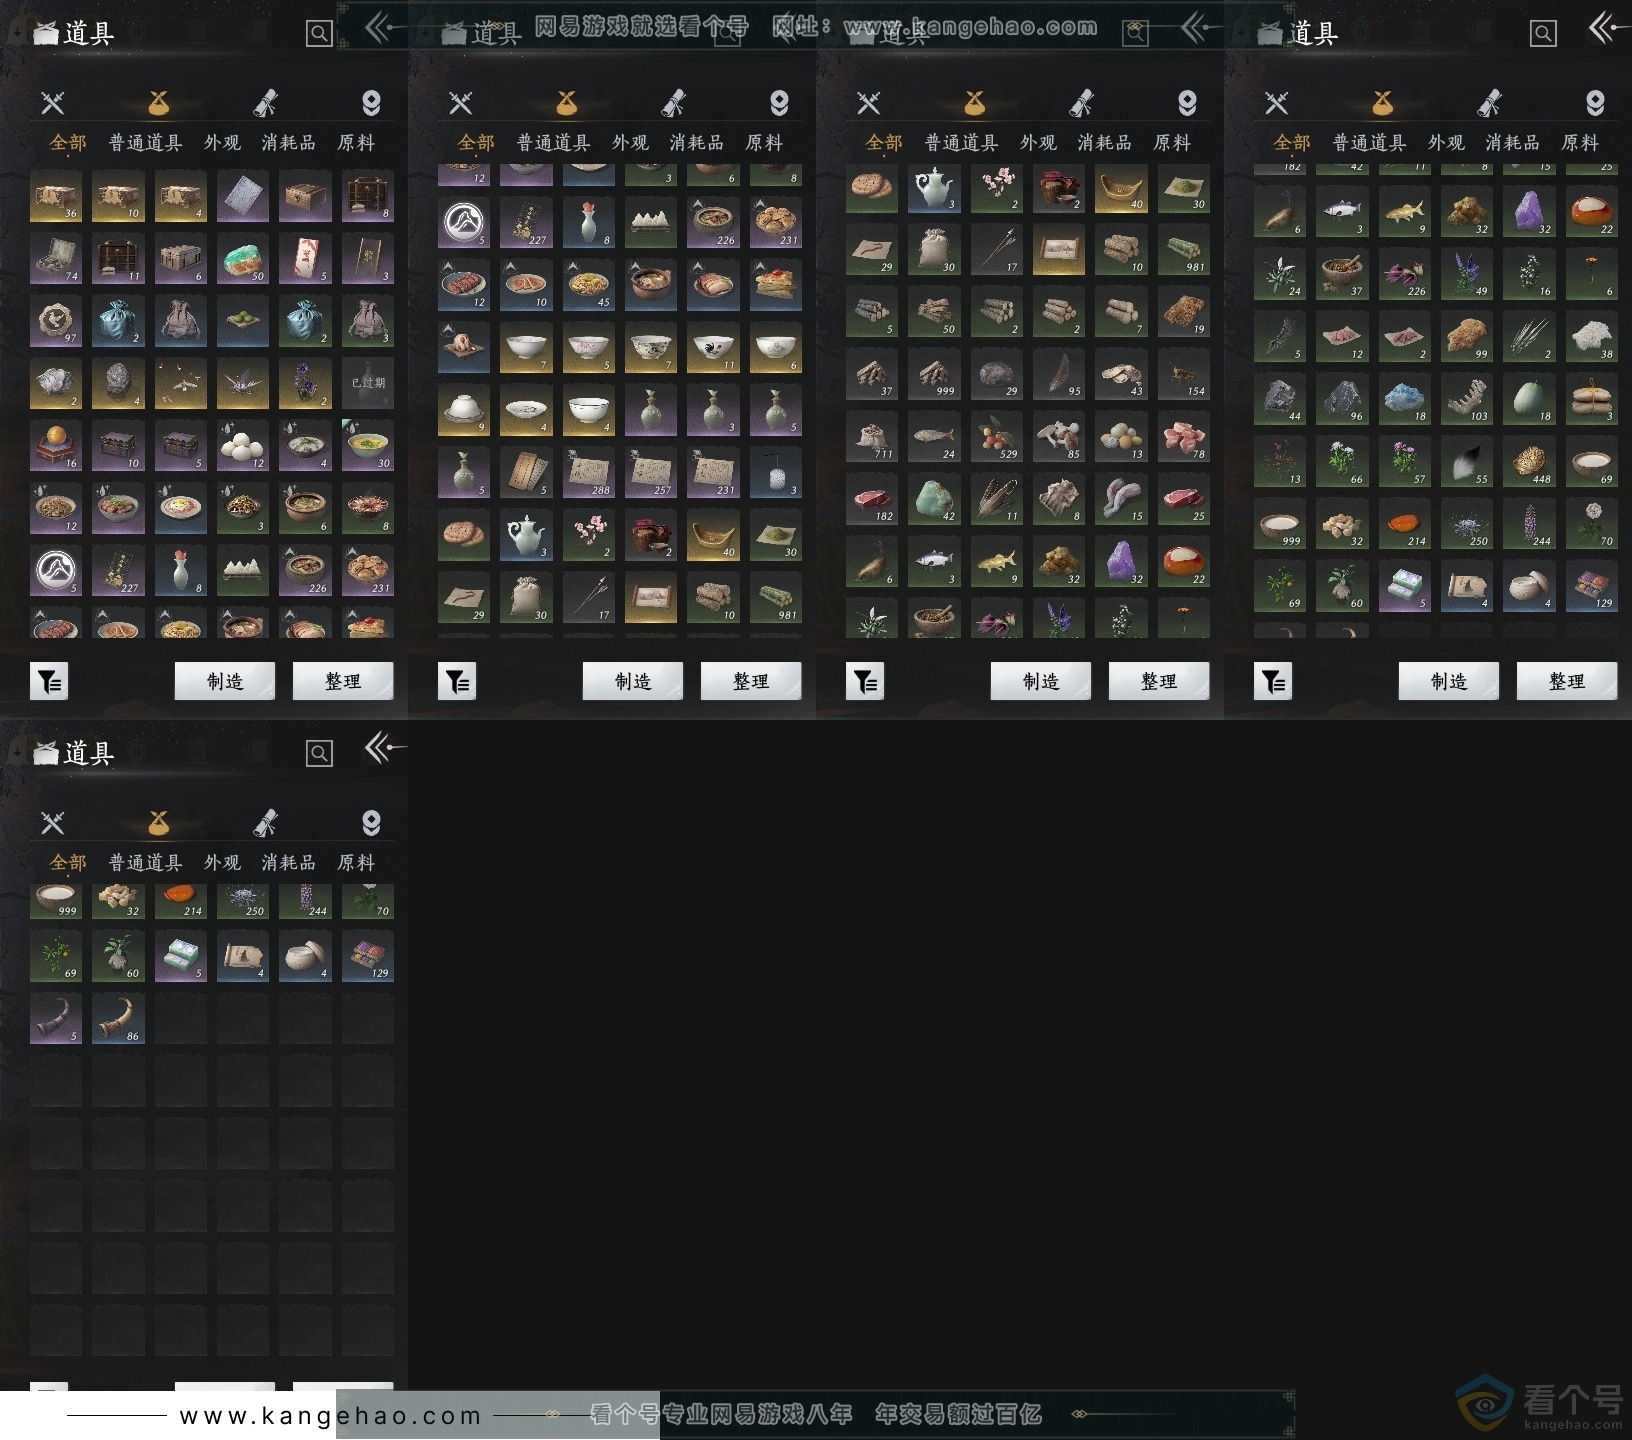Select the chest item with count 36

click(56, 196)
